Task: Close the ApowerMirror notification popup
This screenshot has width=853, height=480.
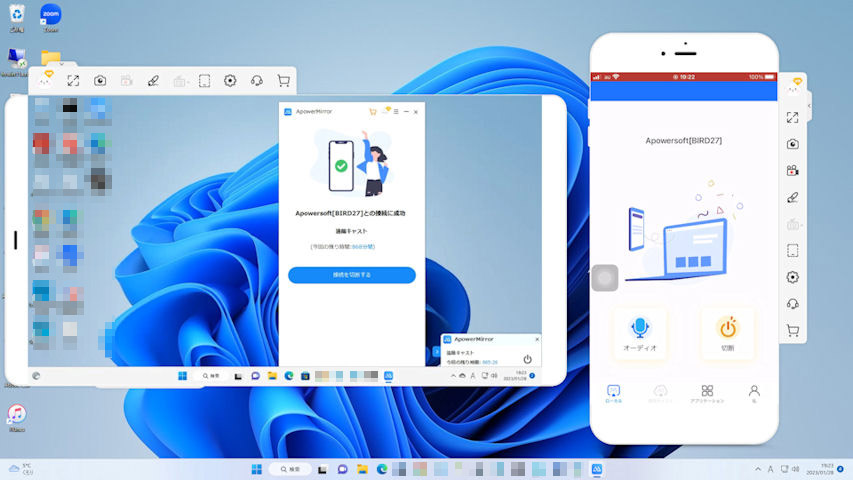Action: coord(537,339)
